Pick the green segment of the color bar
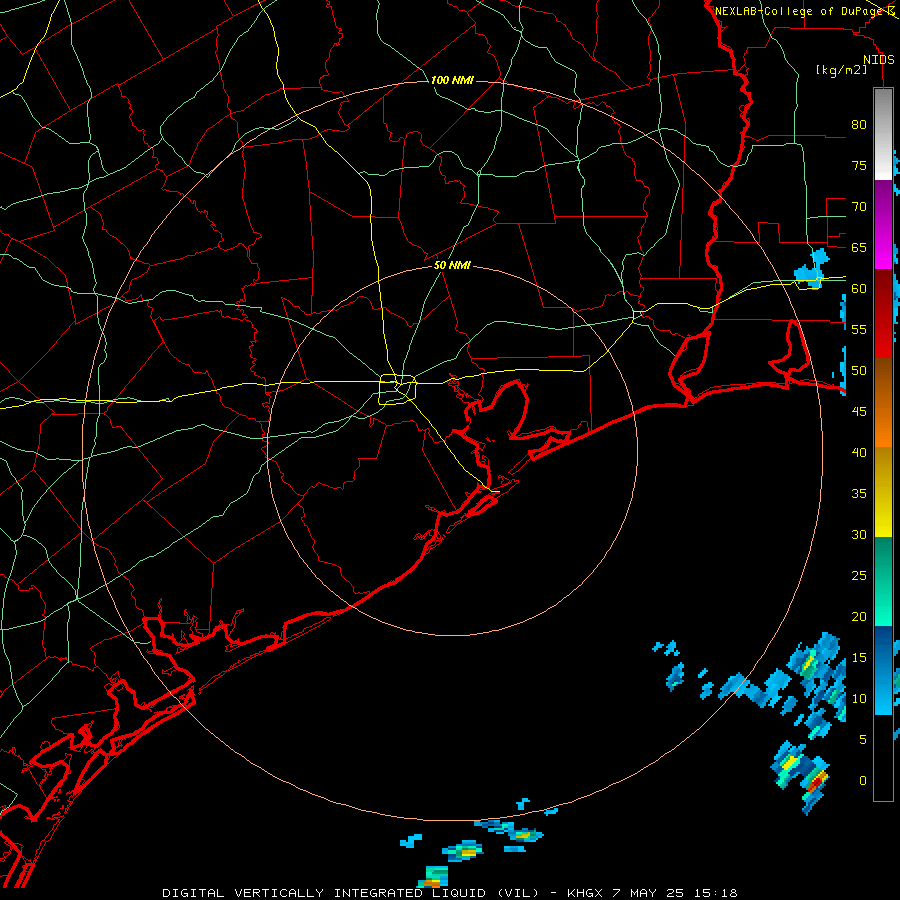900x900 pixels. pyautogui.click(x=883, y=581)
